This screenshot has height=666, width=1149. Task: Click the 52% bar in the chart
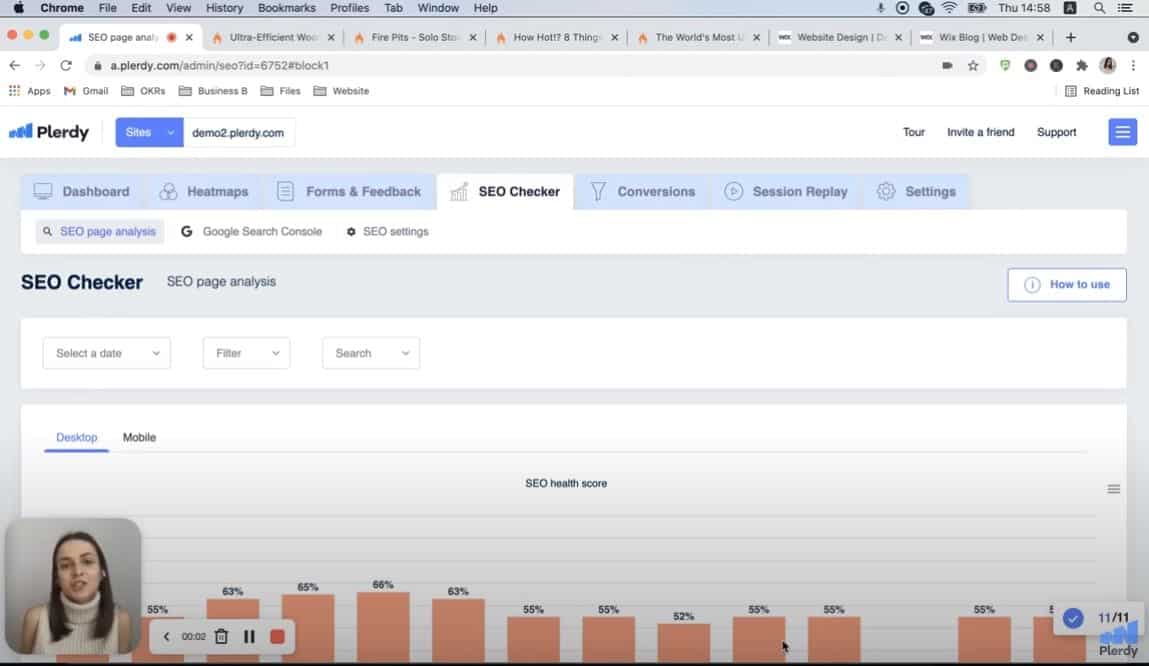pos(683,643)
